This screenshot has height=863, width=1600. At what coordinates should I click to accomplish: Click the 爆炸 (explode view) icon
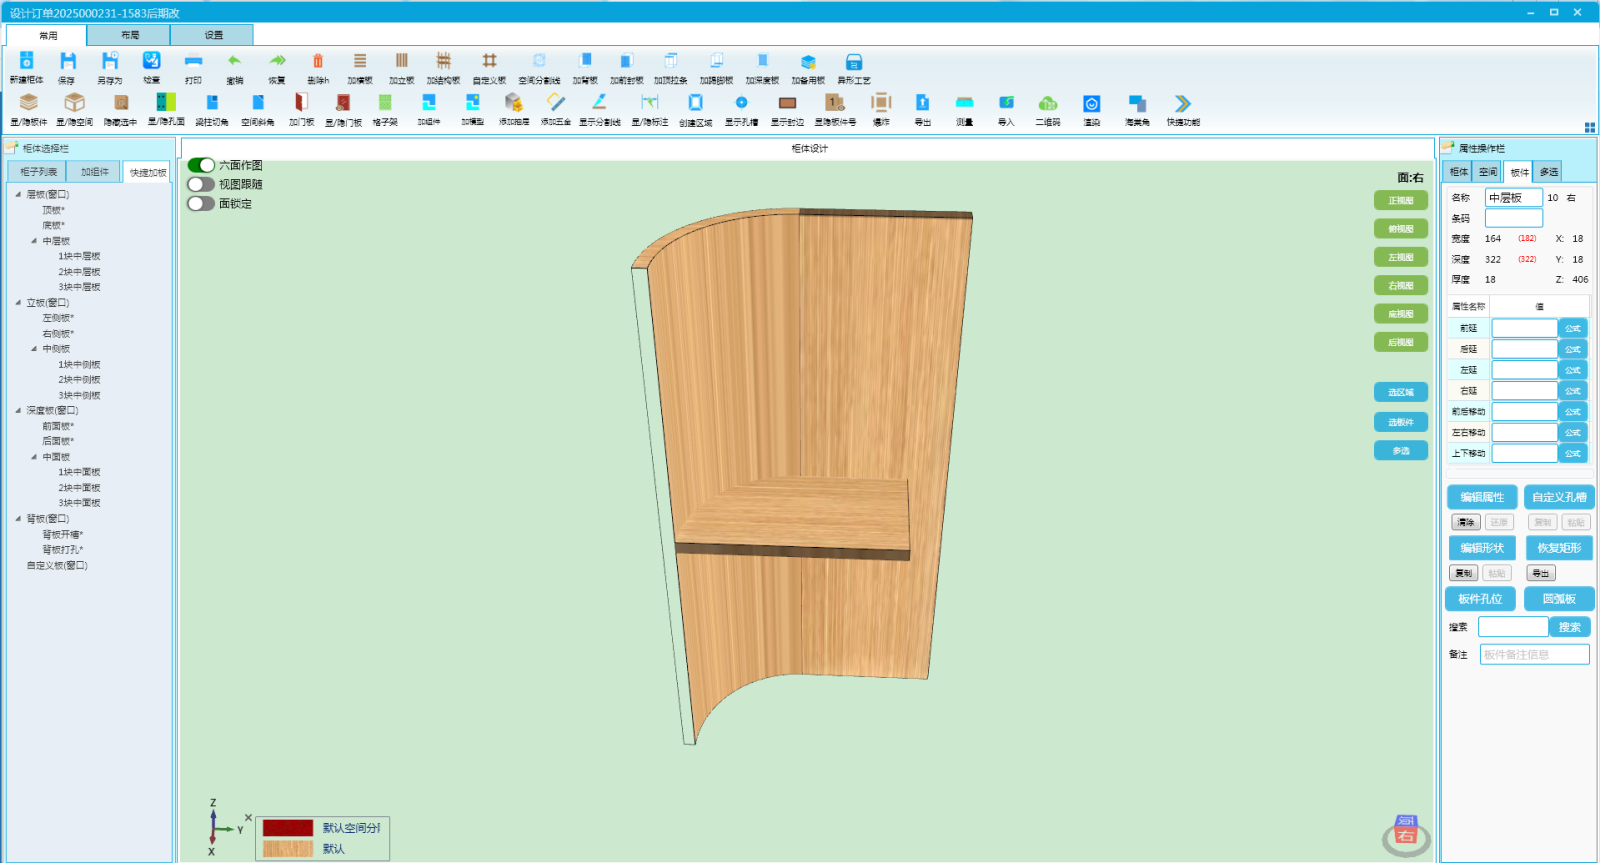[881, 103]
